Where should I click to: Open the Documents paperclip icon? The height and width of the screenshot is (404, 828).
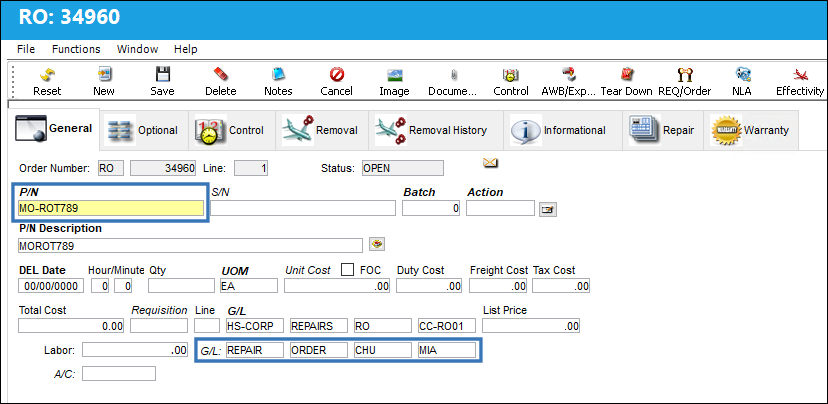point(453,75)
